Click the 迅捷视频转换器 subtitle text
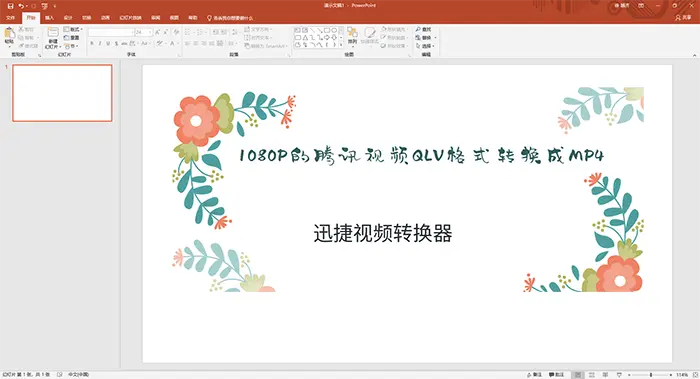This screenshot has height=379, width=700. click(x=383, y=233)
